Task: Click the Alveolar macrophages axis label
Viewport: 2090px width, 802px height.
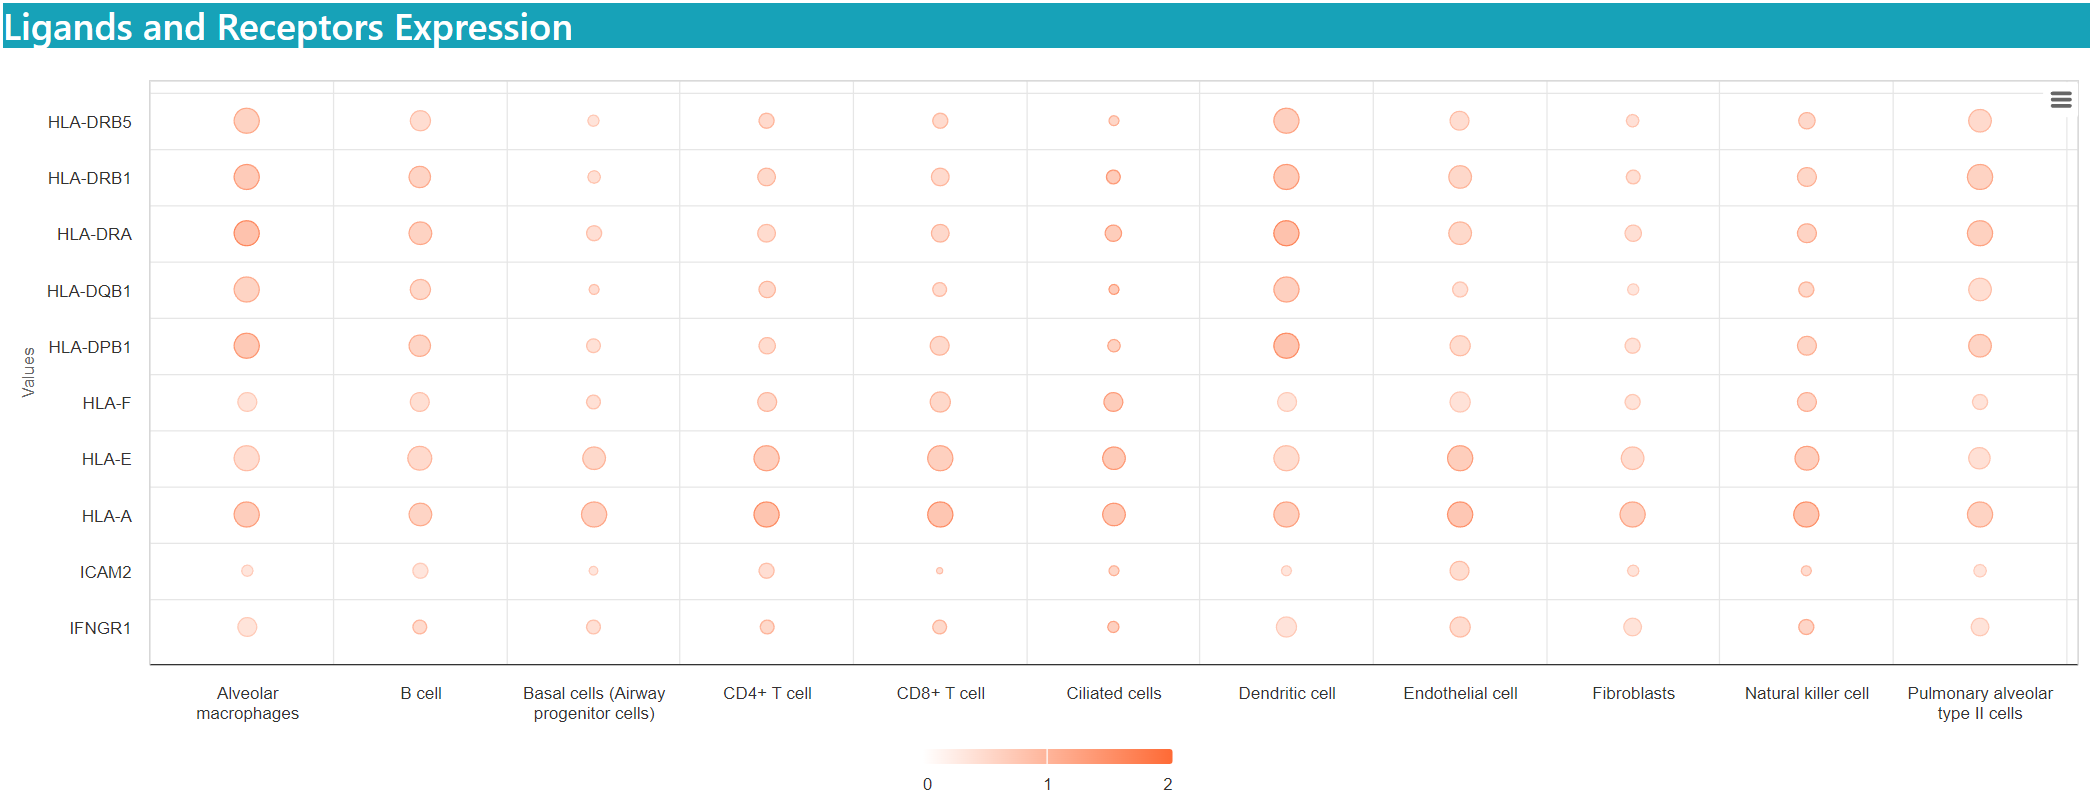Action: pos(248,703)
